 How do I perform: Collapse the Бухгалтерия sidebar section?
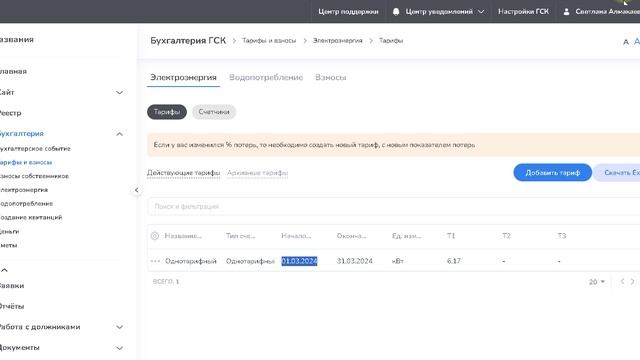tap(119, 134)
